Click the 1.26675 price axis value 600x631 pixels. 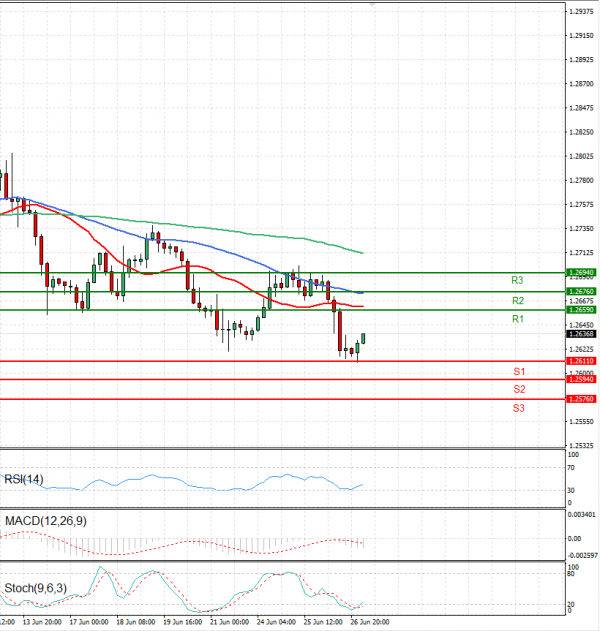click(581, 301)
